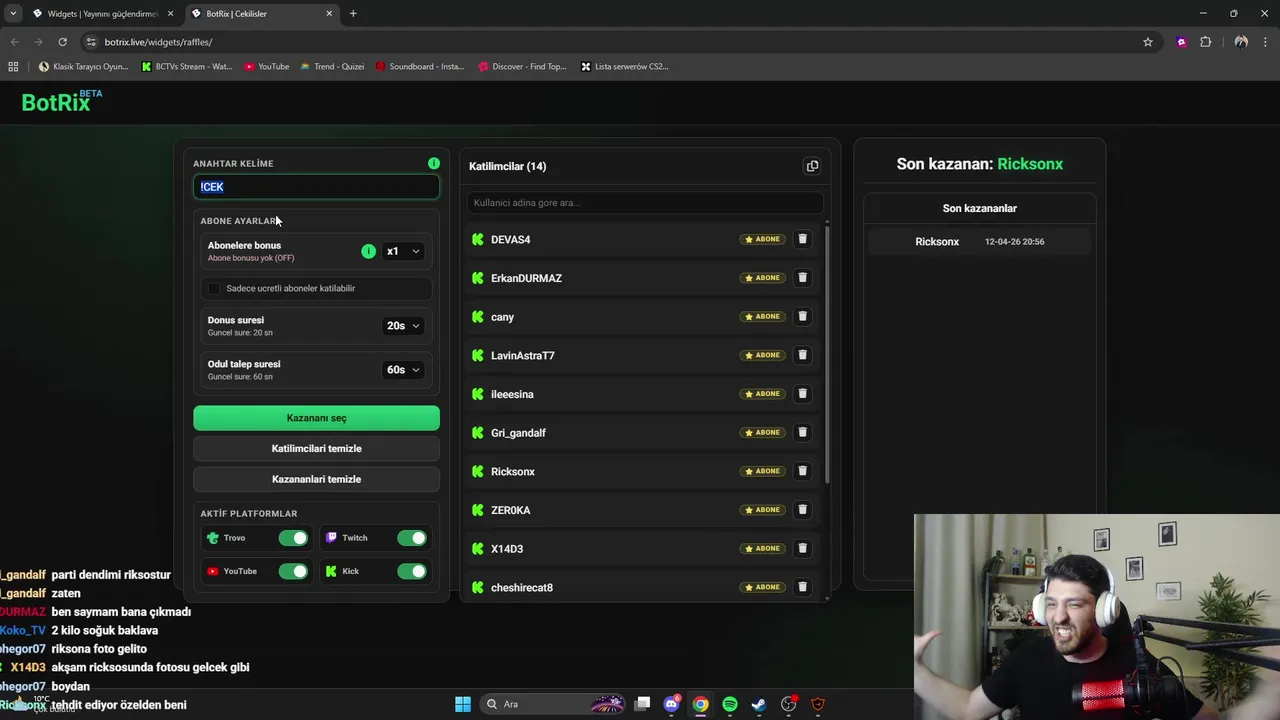Click the BotRix BETA logo
Image resolution: width=1280 pixels, height=720 pixels.
pyautogui.click(x=62, y=101)
